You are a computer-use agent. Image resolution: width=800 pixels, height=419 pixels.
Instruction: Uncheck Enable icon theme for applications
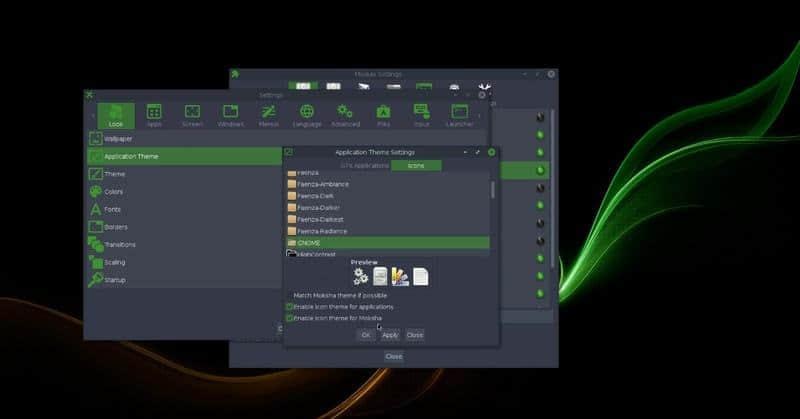[290, 307]
